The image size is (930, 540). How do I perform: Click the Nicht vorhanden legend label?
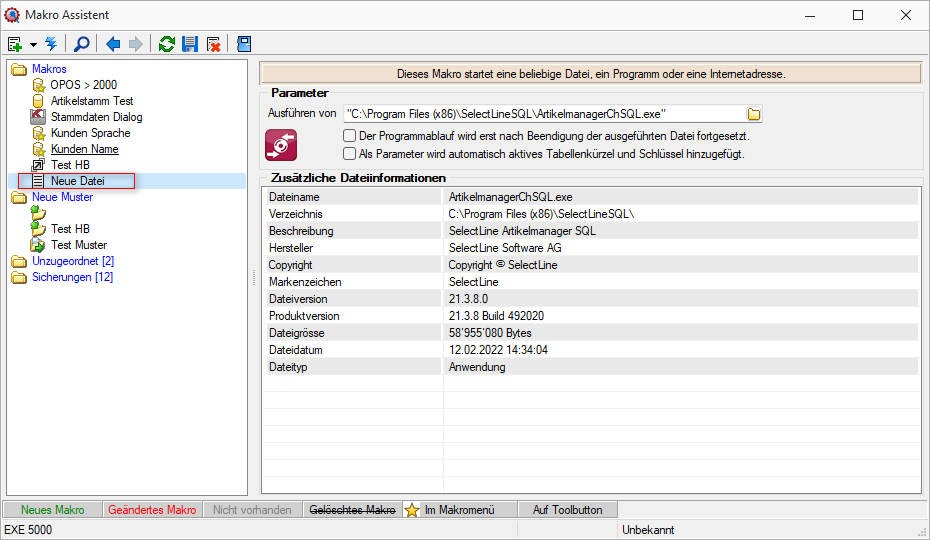252,510
